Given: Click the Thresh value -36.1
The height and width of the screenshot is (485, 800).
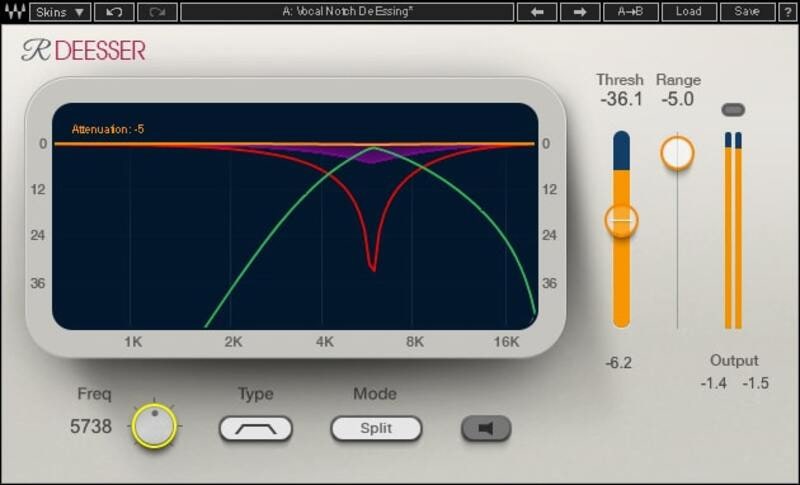Looking at the screenshot, I should [x=620, y=100].
